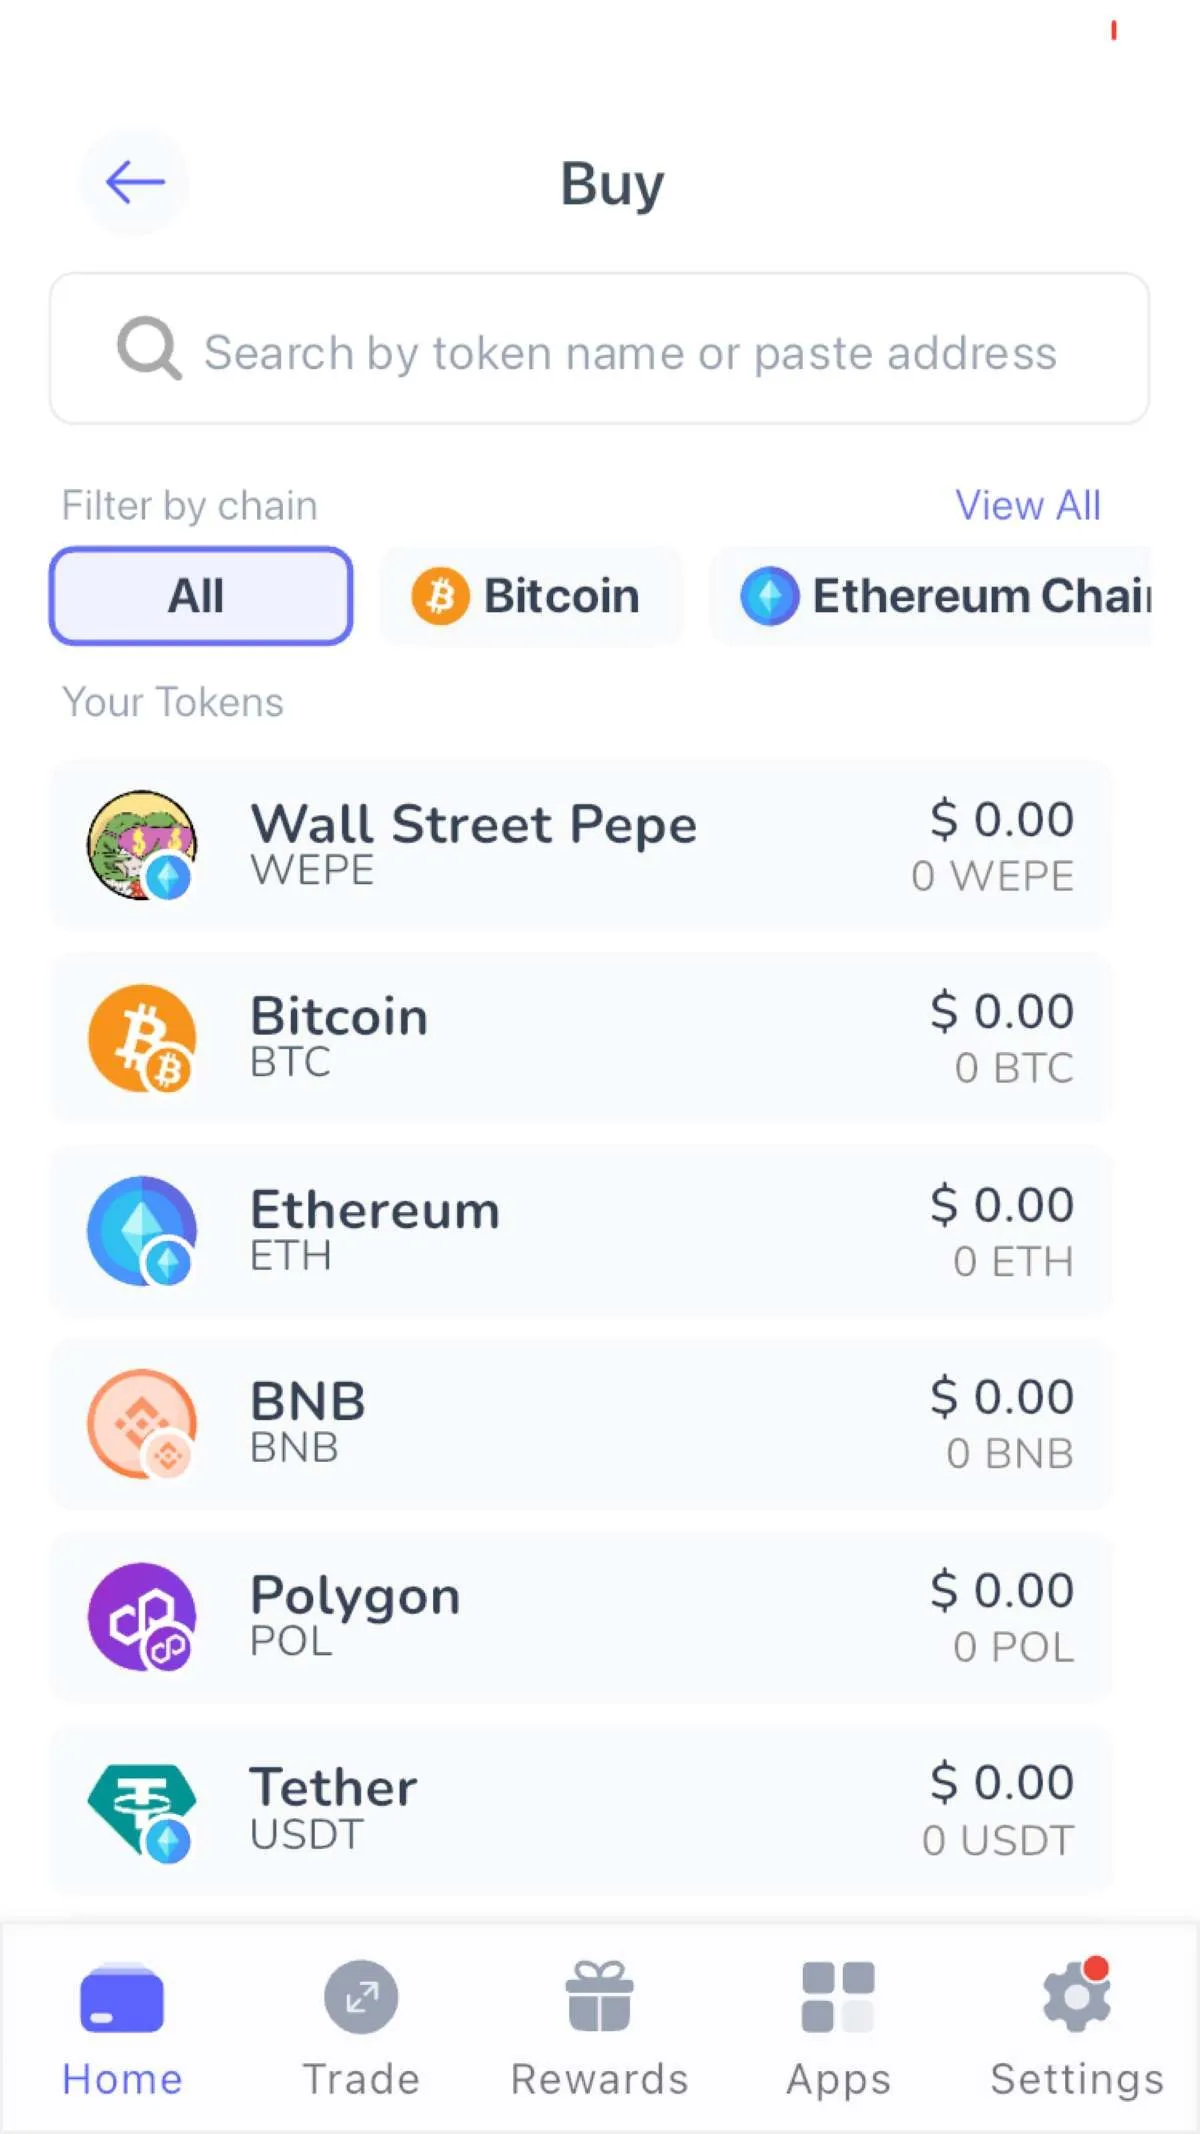Enable the All chain filter
This screenshot has height=2134, width=1200.
201,596
